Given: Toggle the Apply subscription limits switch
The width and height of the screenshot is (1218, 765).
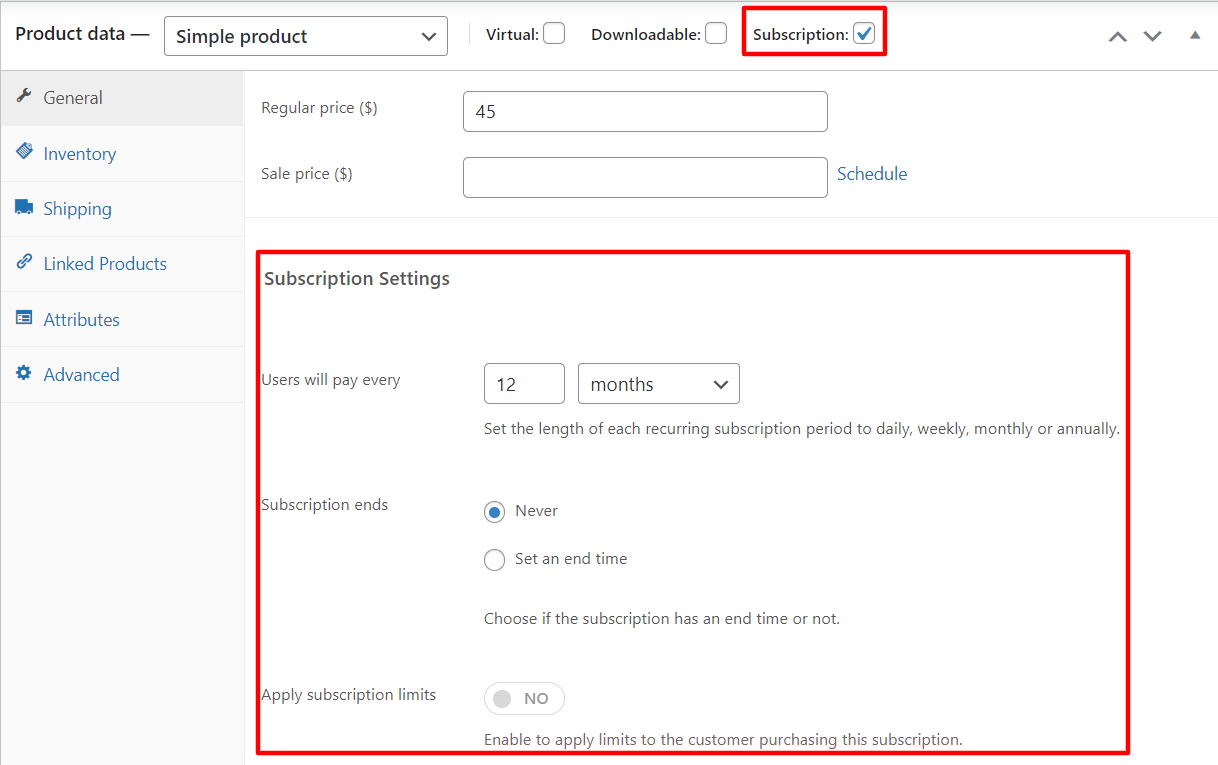Looking at the screenshot, I should click(x=524, y=699).
